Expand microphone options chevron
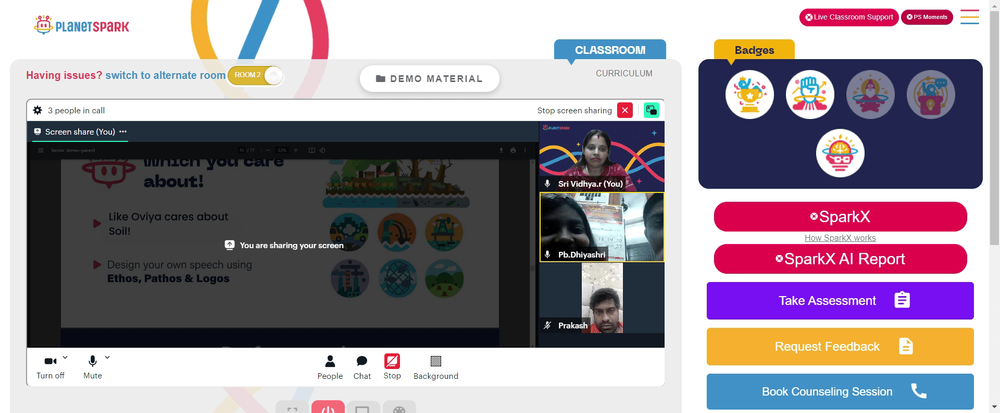The image size is (1000, 413). (x=107, y=357)
